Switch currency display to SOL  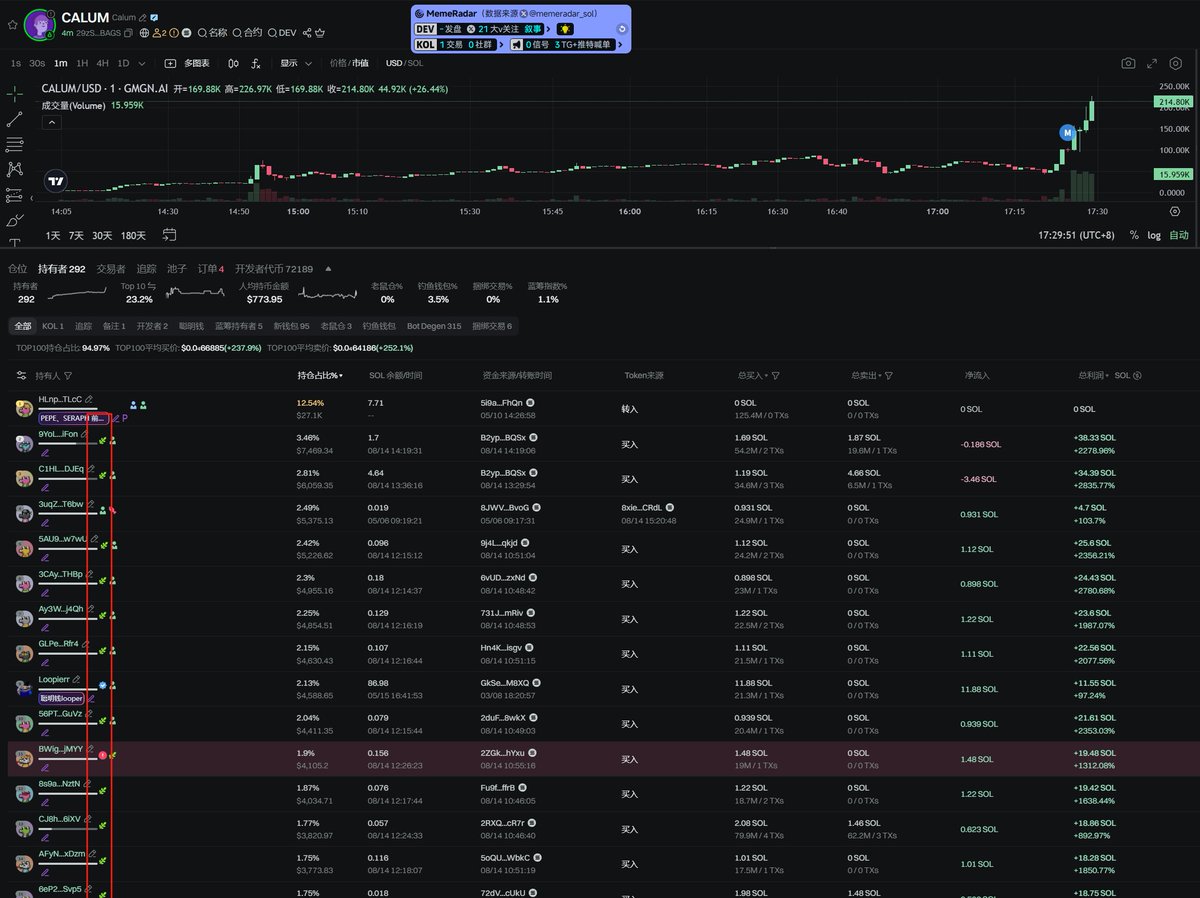click(415, 63)
